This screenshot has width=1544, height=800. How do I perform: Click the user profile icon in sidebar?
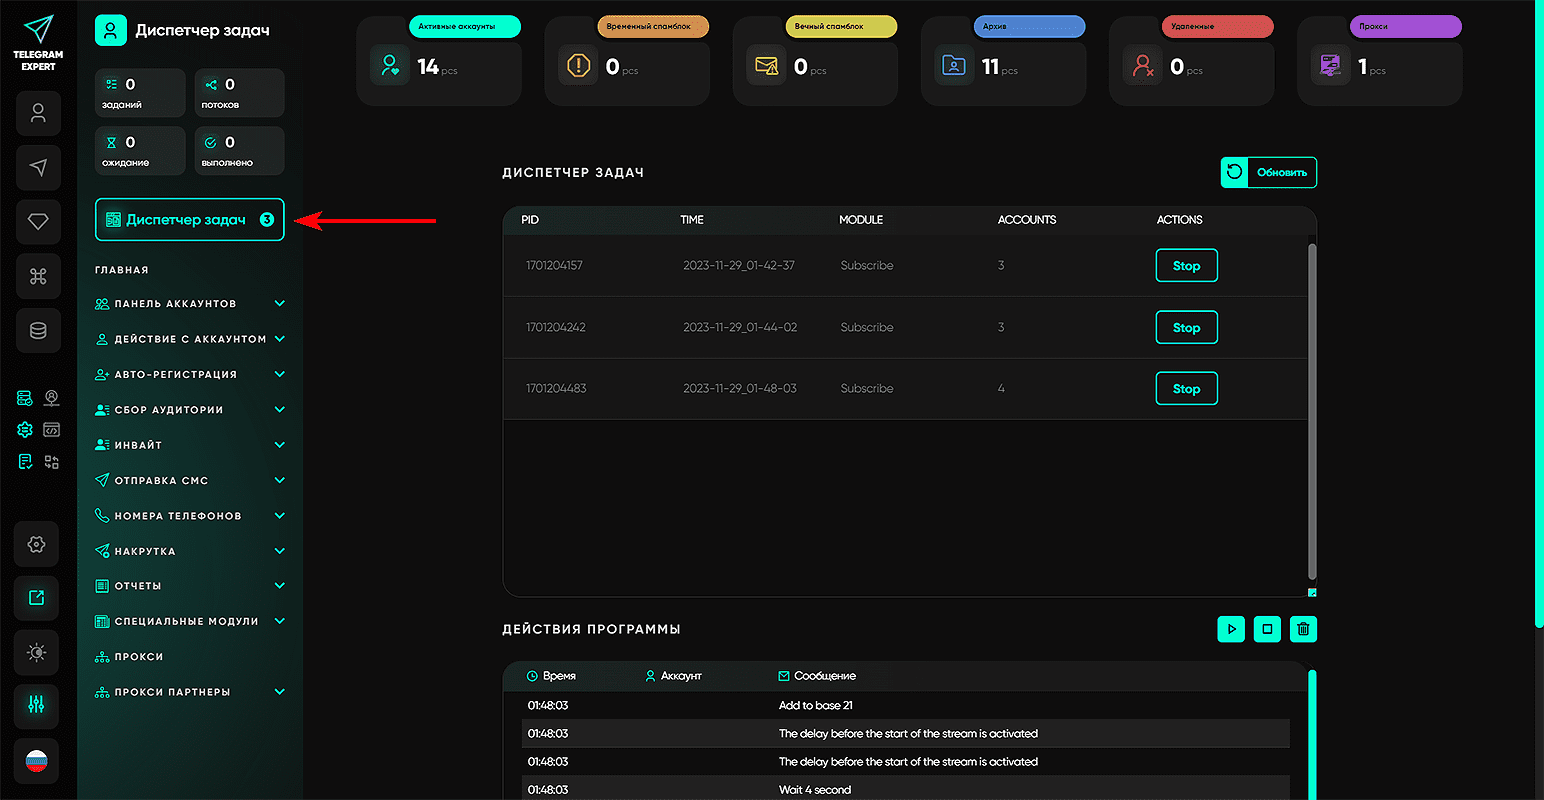[38, 113]
